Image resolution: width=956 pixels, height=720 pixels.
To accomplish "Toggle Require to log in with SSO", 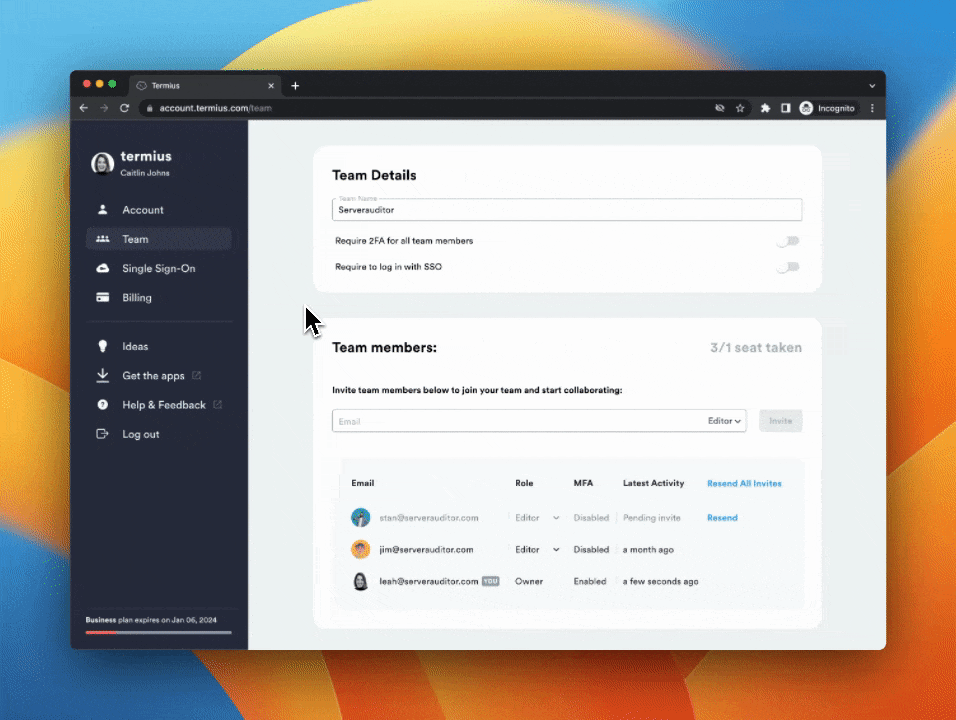I will point(788,267).
